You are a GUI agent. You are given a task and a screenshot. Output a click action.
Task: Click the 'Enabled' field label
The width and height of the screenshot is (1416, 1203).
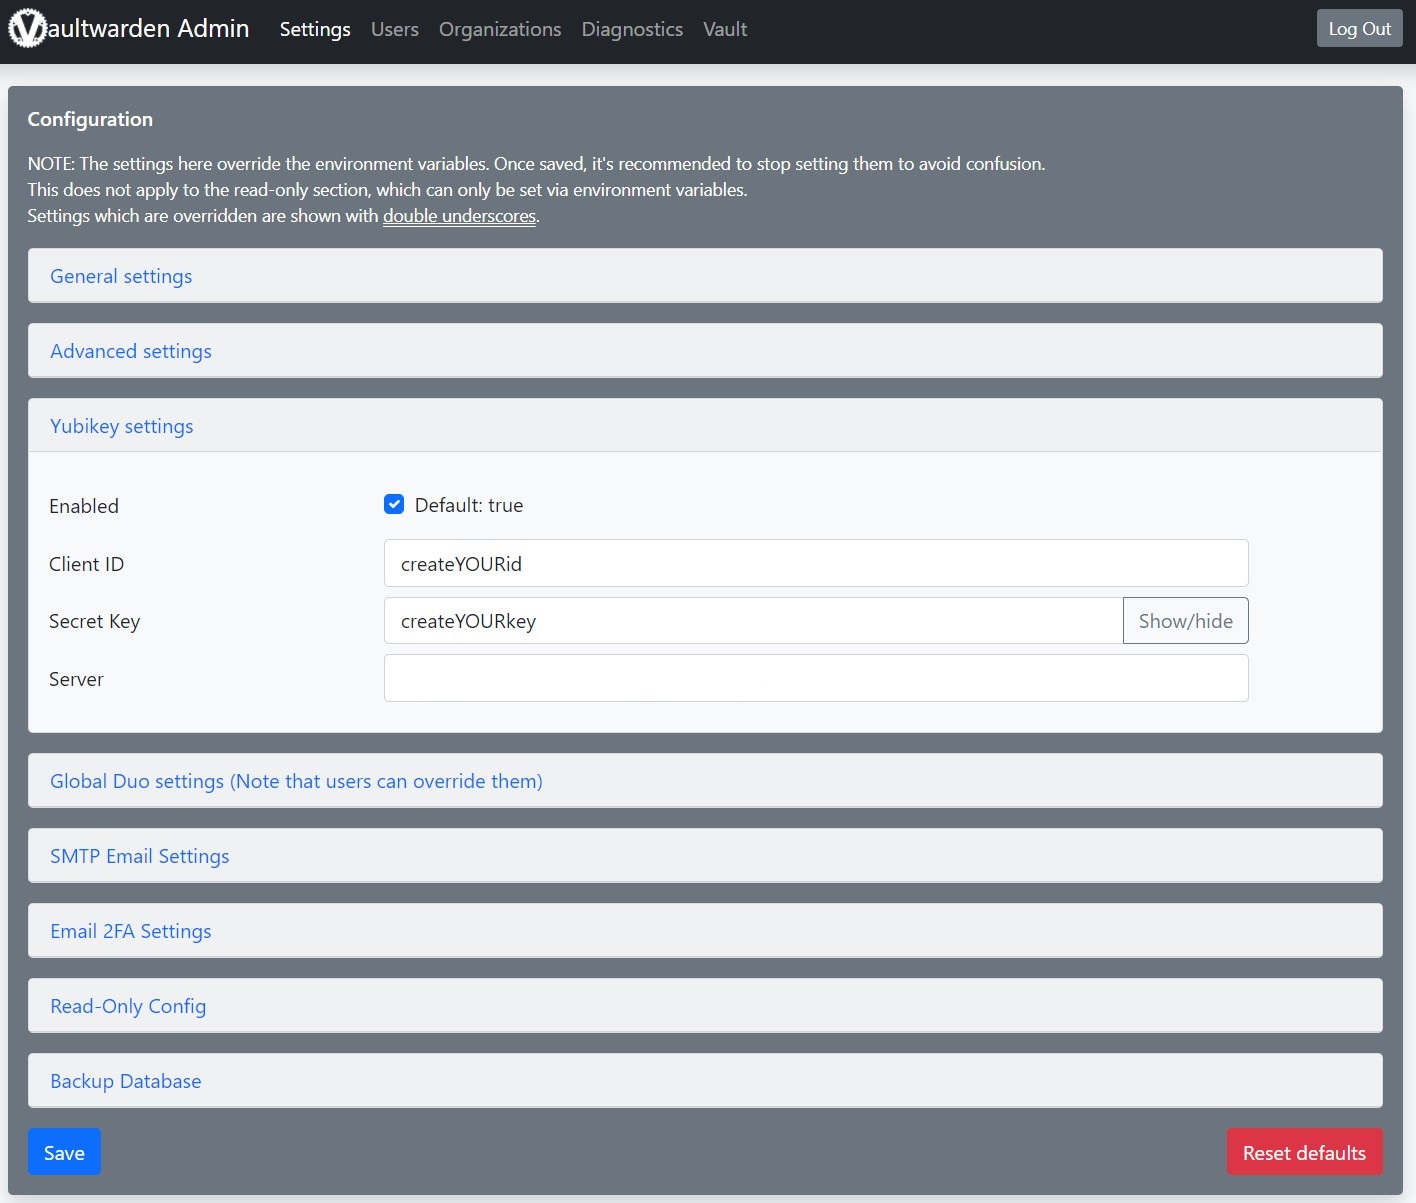click(84, 506)
